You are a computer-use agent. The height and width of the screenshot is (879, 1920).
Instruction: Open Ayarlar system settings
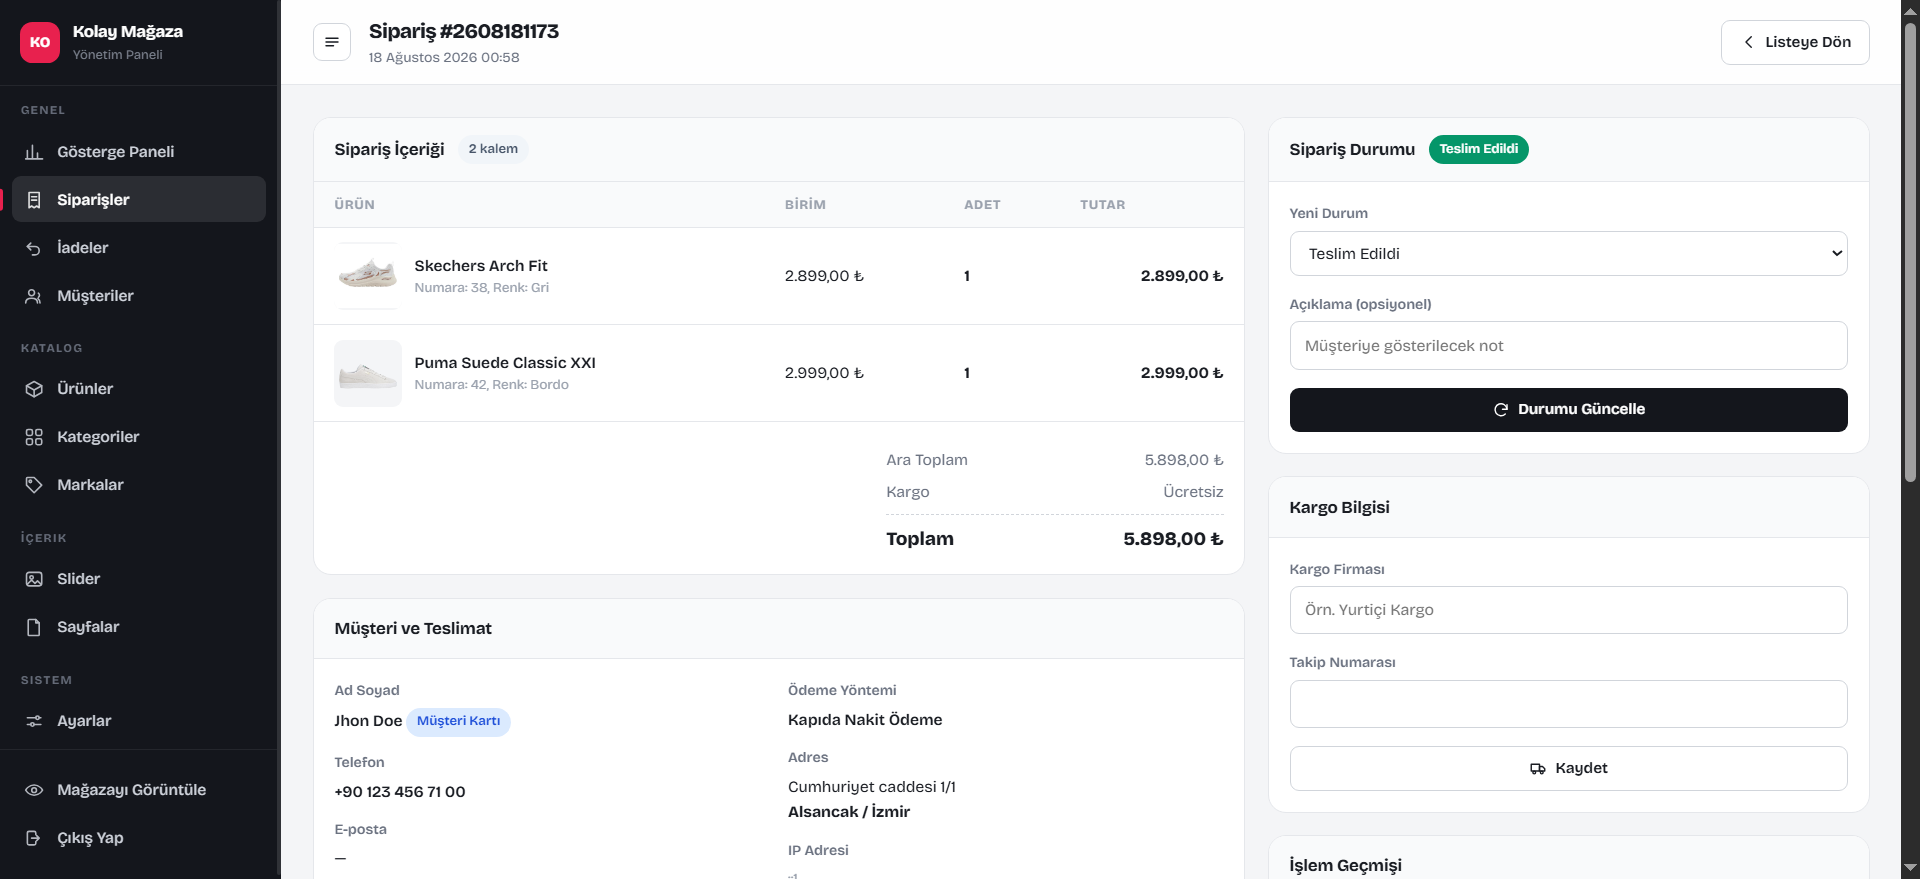139,721
